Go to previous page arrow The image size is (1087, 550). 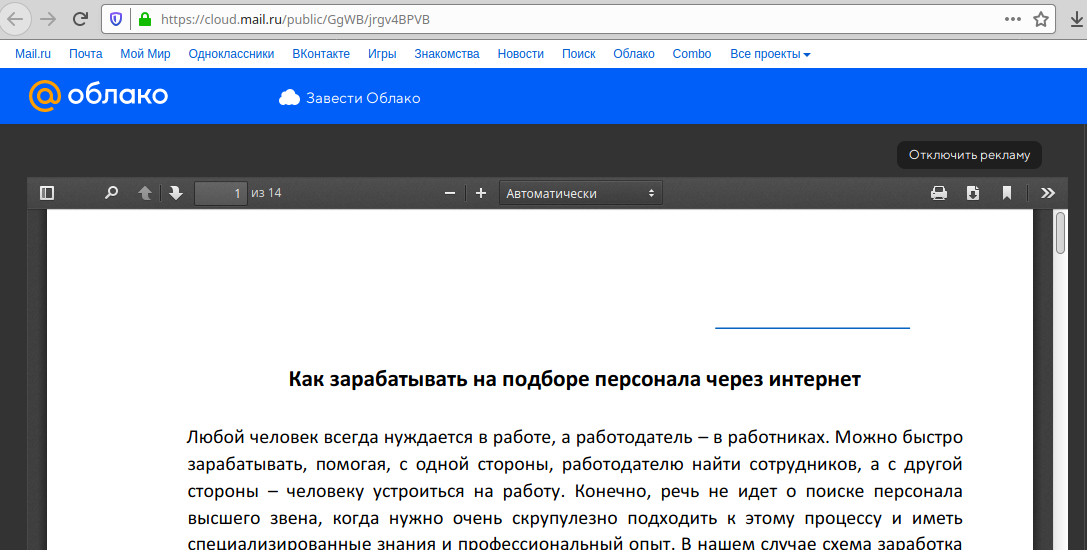pos(145,193)
